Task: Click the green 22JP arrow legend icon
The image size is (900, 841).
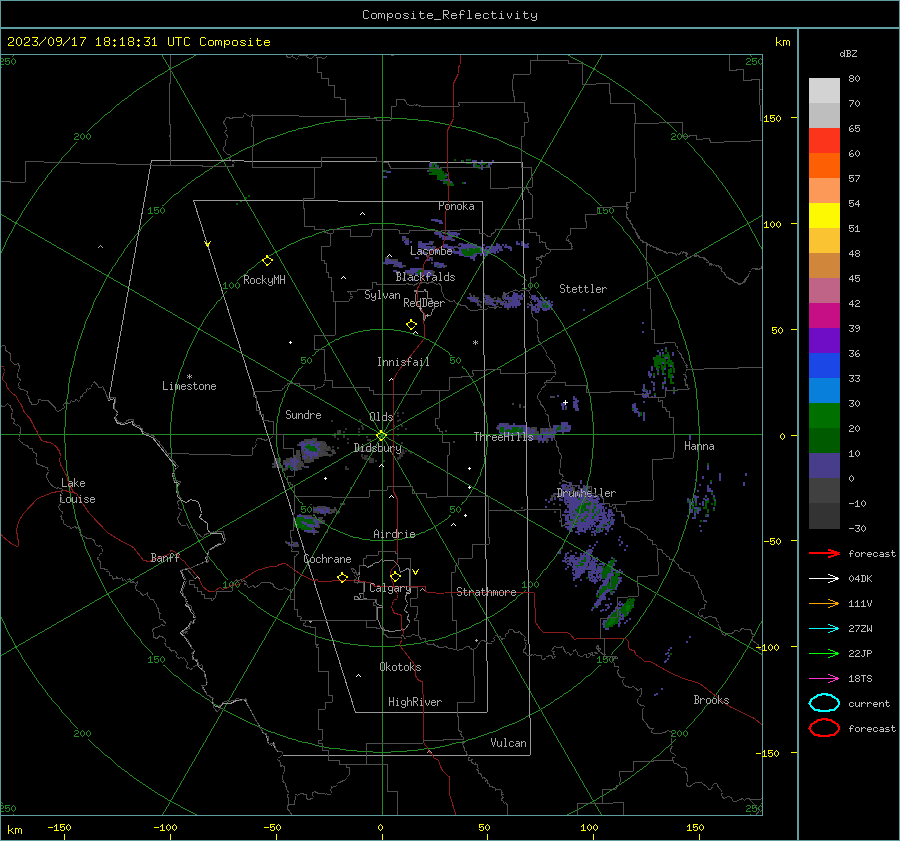Action: tap(824, 653)
